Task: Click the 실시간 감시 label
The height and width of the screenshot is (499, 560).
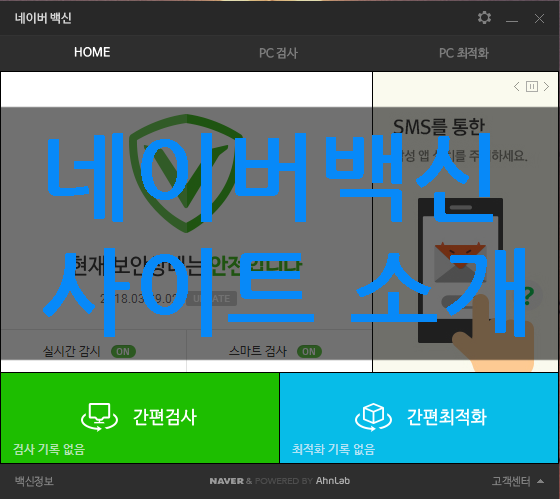Action: 72,351
